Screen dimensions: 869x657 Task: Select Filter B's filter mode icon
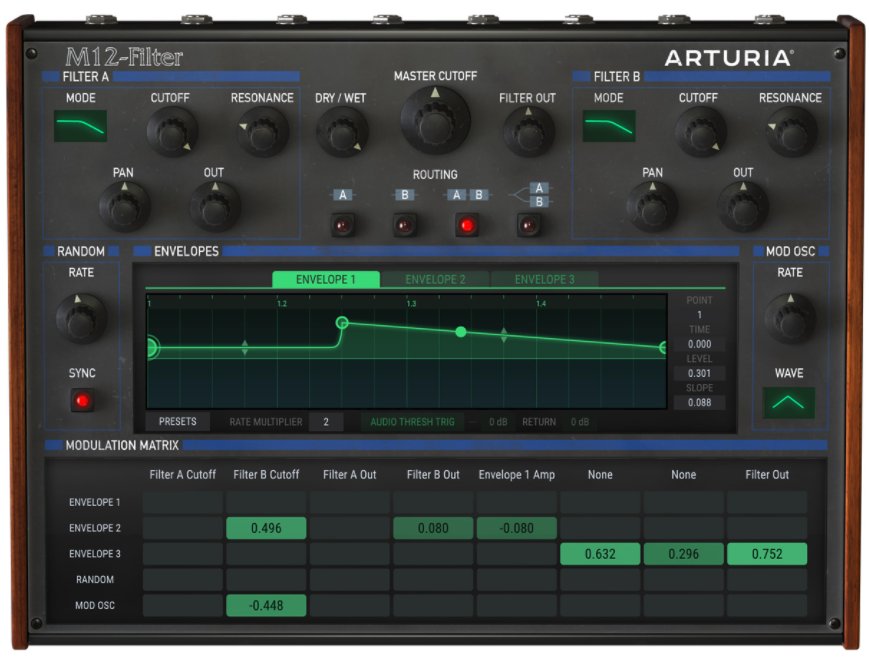click(610, 124)
